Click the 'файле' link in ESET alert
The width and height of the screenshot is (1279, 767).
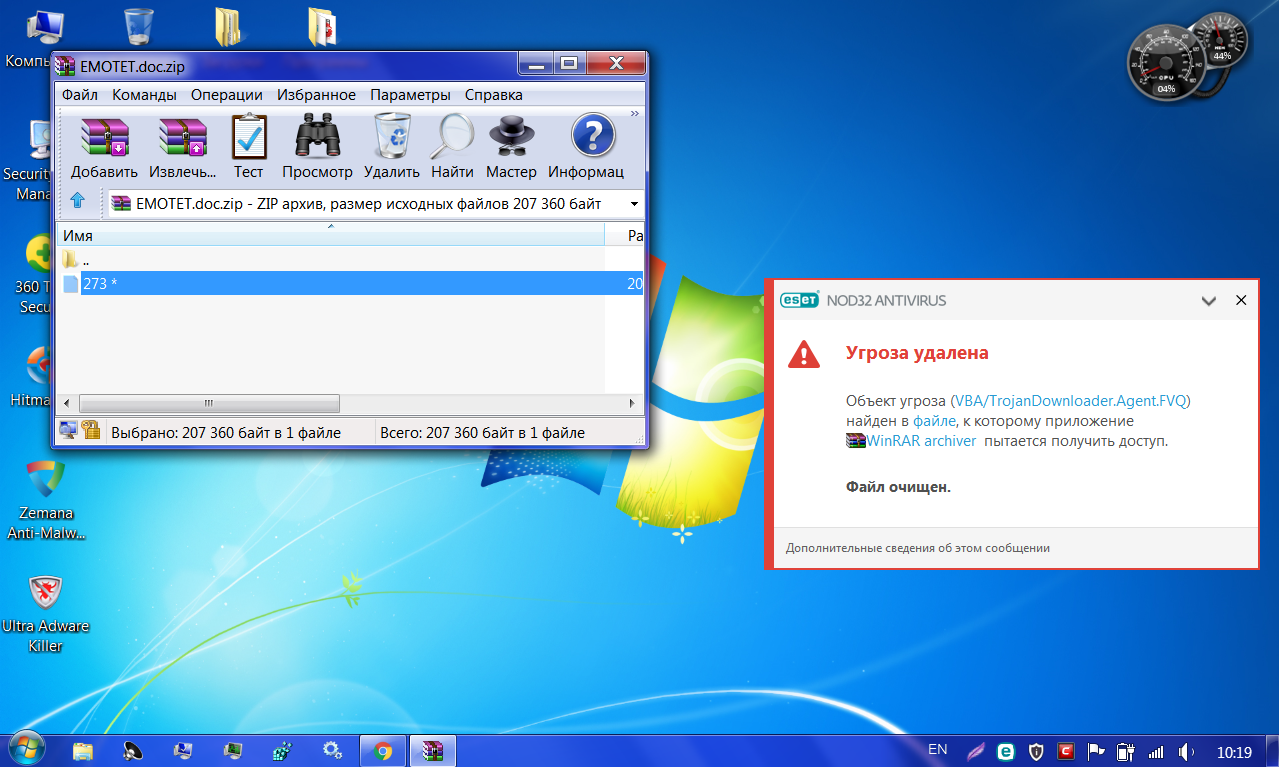click(933, 420)
